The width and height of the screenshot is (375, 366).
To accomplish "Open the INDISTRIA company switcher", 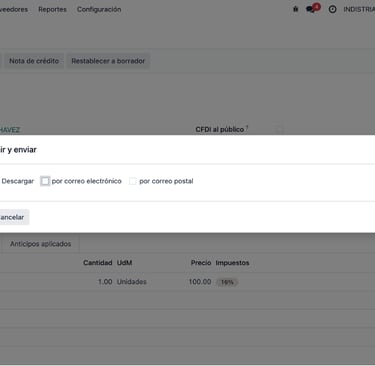I will (x=359, y=9).
